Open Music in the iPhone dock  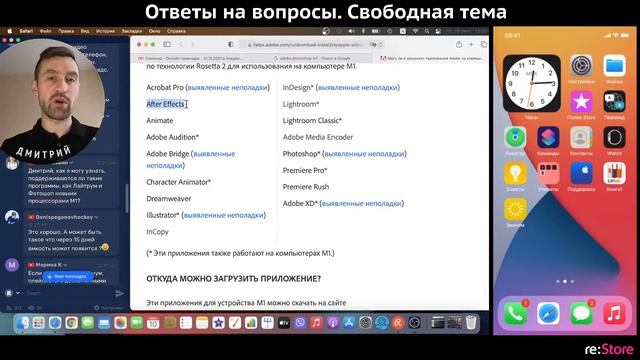[614, 313]
